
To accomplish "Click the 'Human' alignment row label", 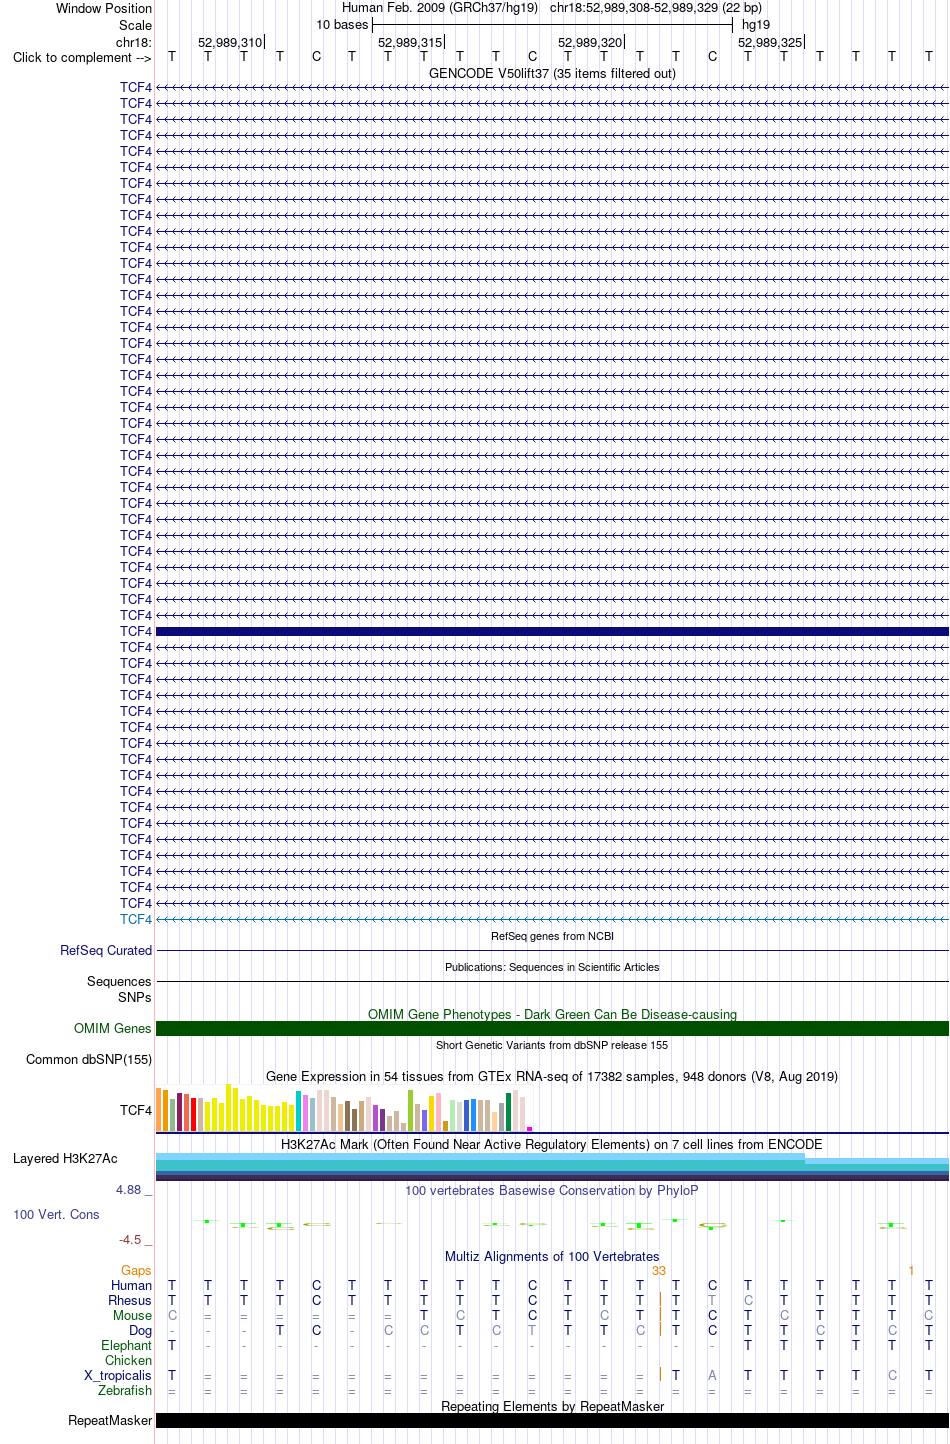I will [x=132, y=1285].
